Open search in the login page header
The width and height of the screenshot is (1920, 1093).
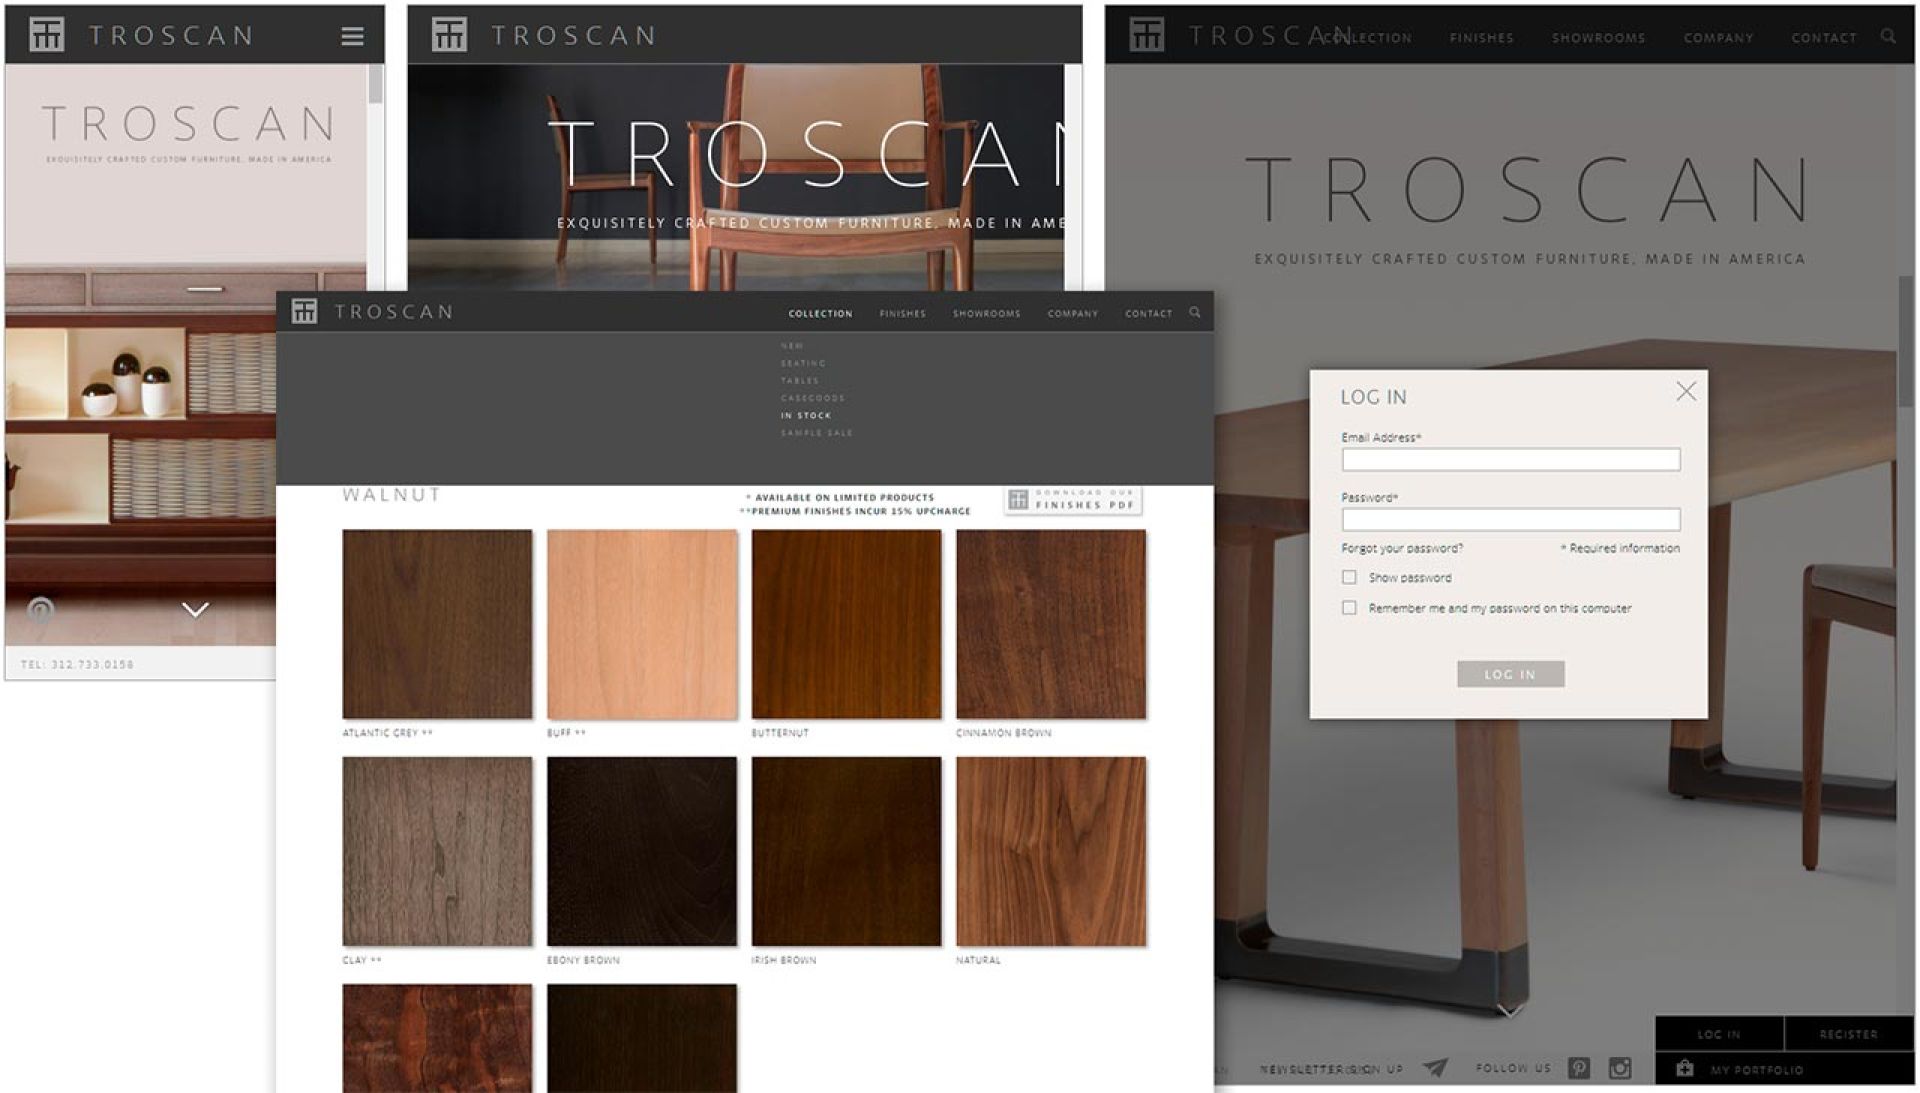(1888, 36)
